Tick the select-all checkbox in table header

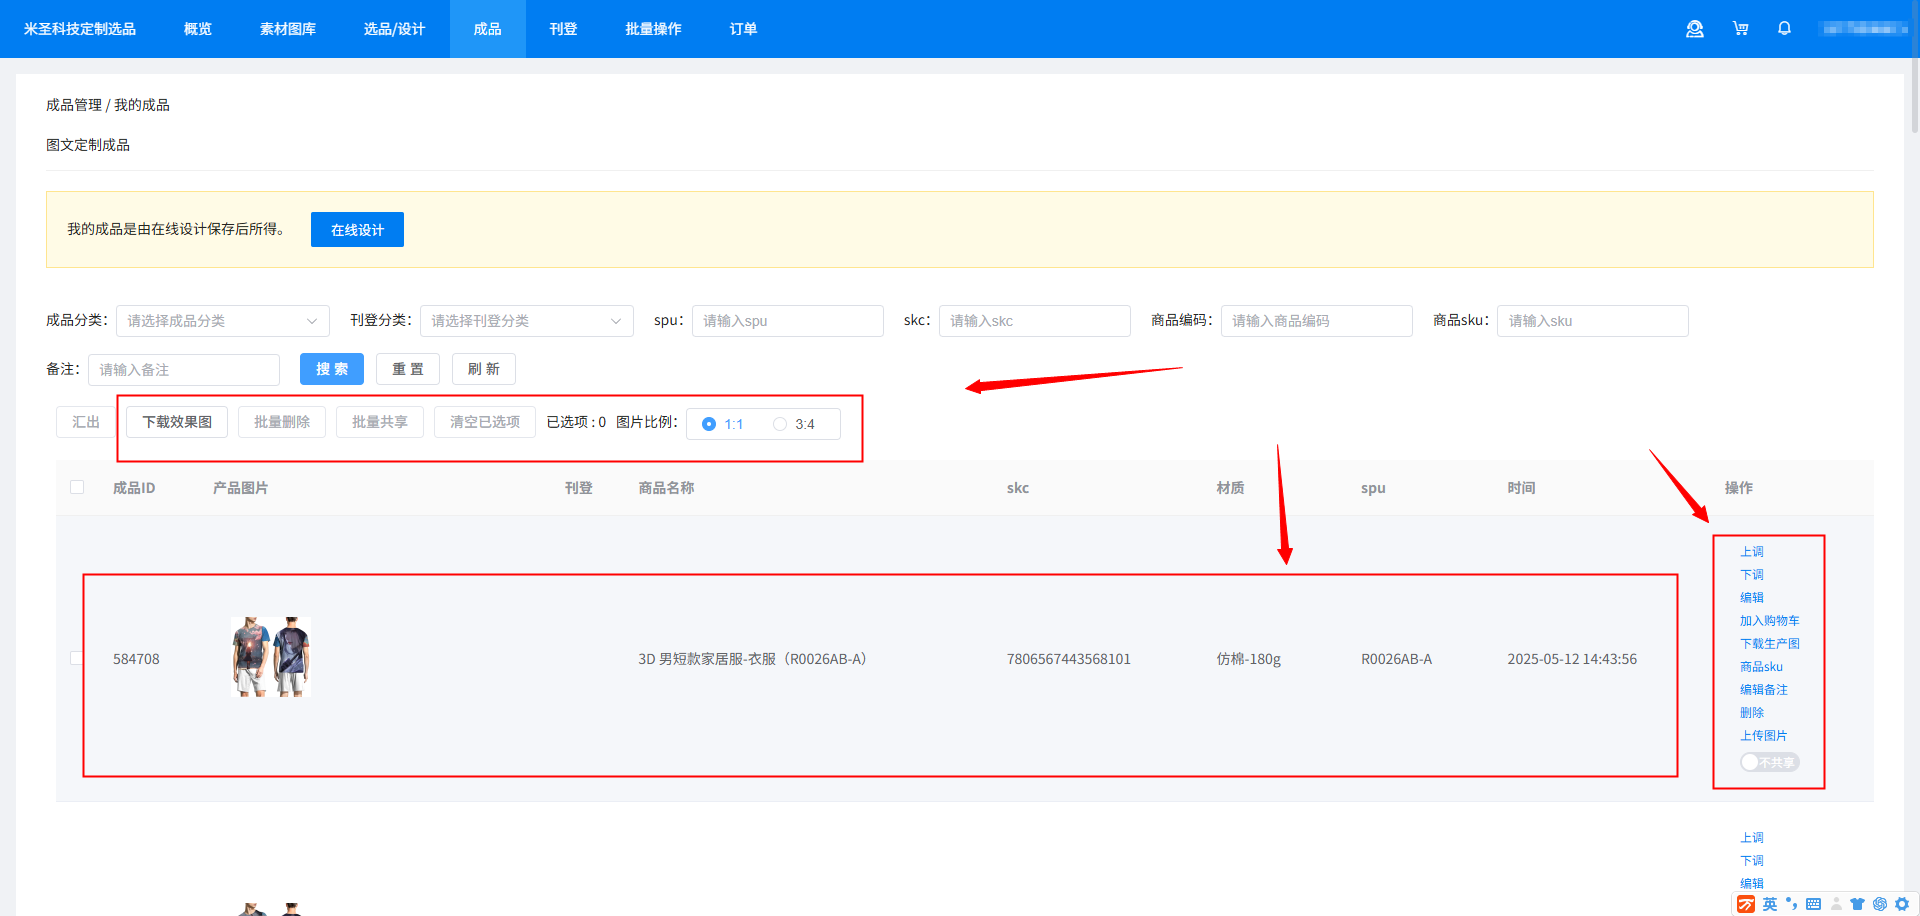[x=77, y=487]
